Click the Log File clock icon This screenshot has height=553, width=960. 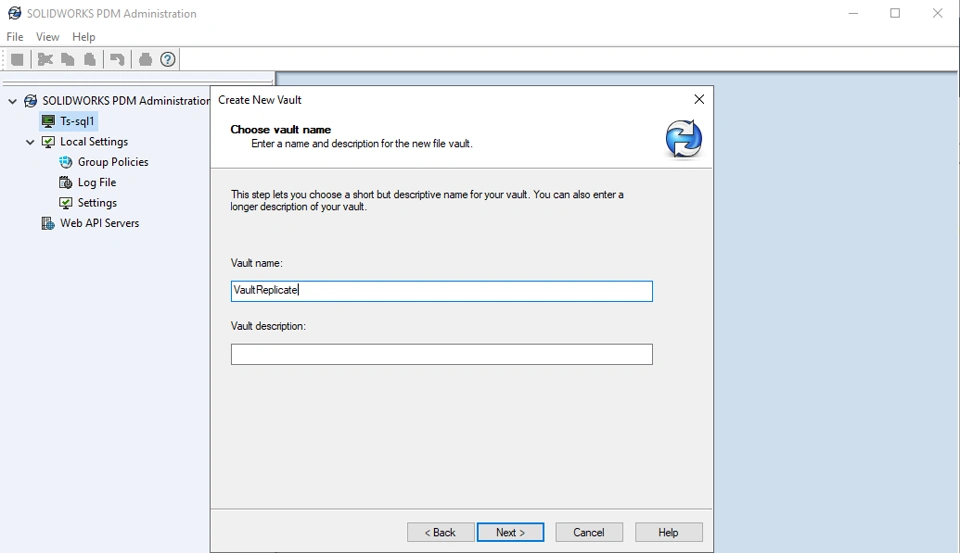point(66,182)
